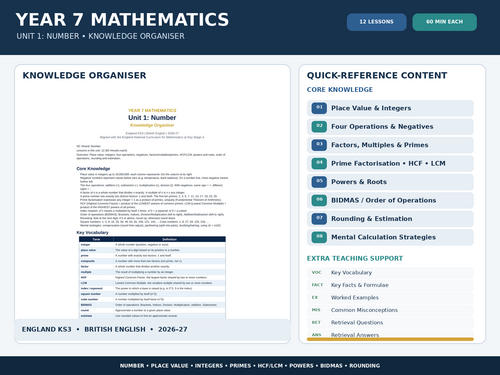Click the KNOWLEDGE ORGANISER panel title
Viewport: 500px width, 375px height.
tap(84, 75)
